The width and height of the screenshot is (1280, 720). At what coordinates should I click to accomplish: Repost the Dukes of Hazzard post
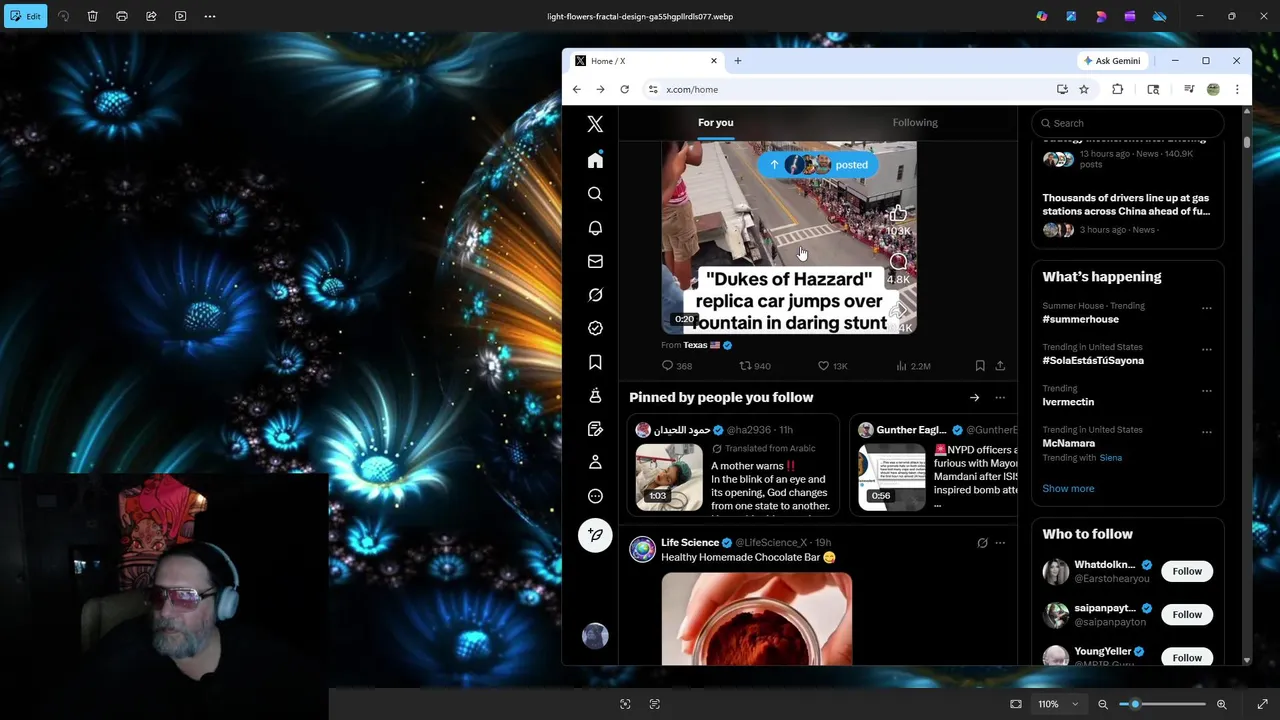click(x=754, y=366)
